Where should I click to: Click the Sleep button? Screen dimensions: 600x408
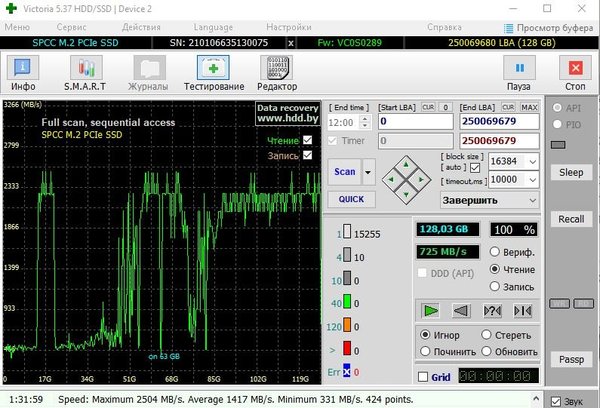[571, 172]
